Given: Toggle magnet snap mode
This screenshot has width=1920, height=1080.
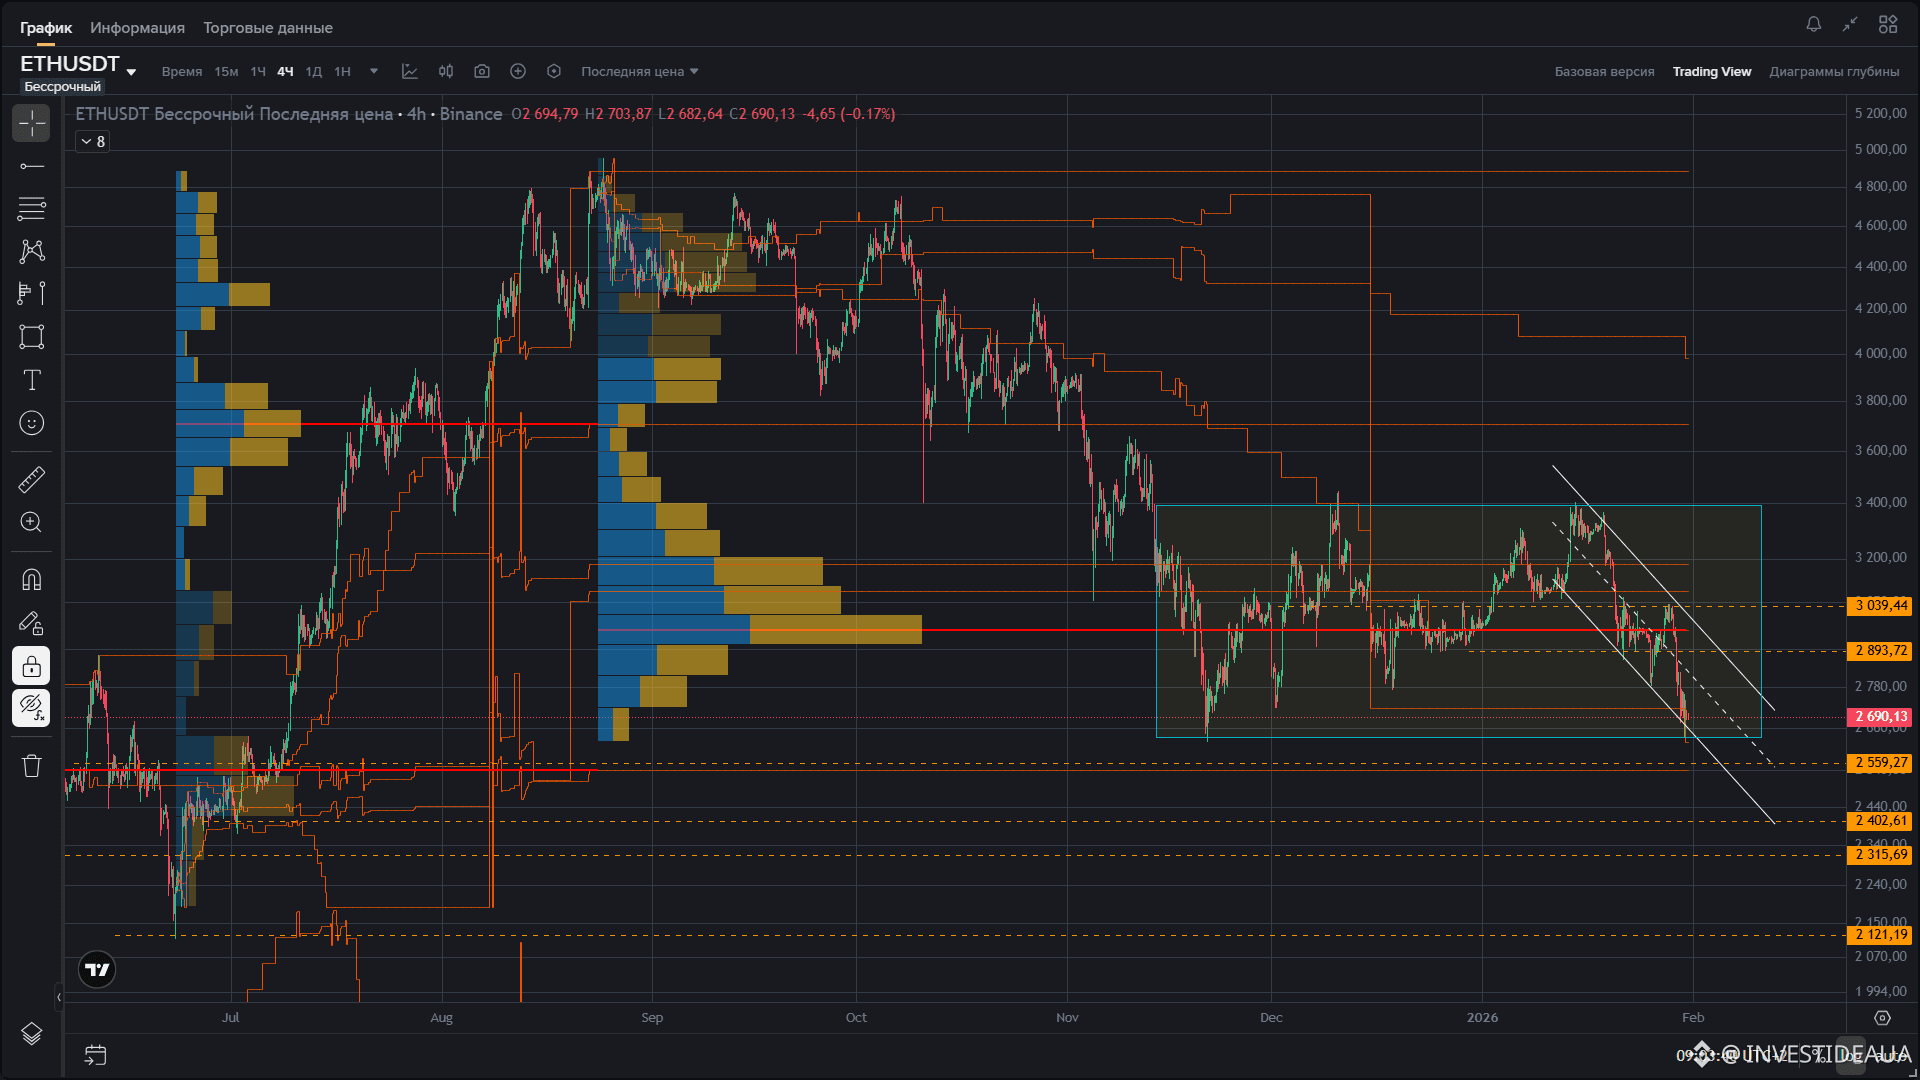Looking at the screenshot, I should (x=31, y=580).
